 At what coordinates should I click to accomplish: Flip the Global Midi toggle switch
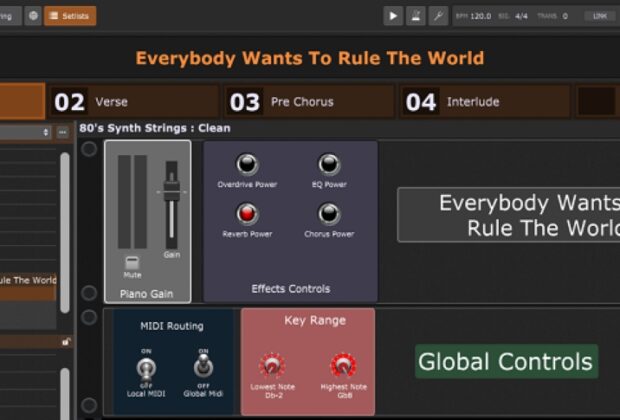[x=203, y=366]
